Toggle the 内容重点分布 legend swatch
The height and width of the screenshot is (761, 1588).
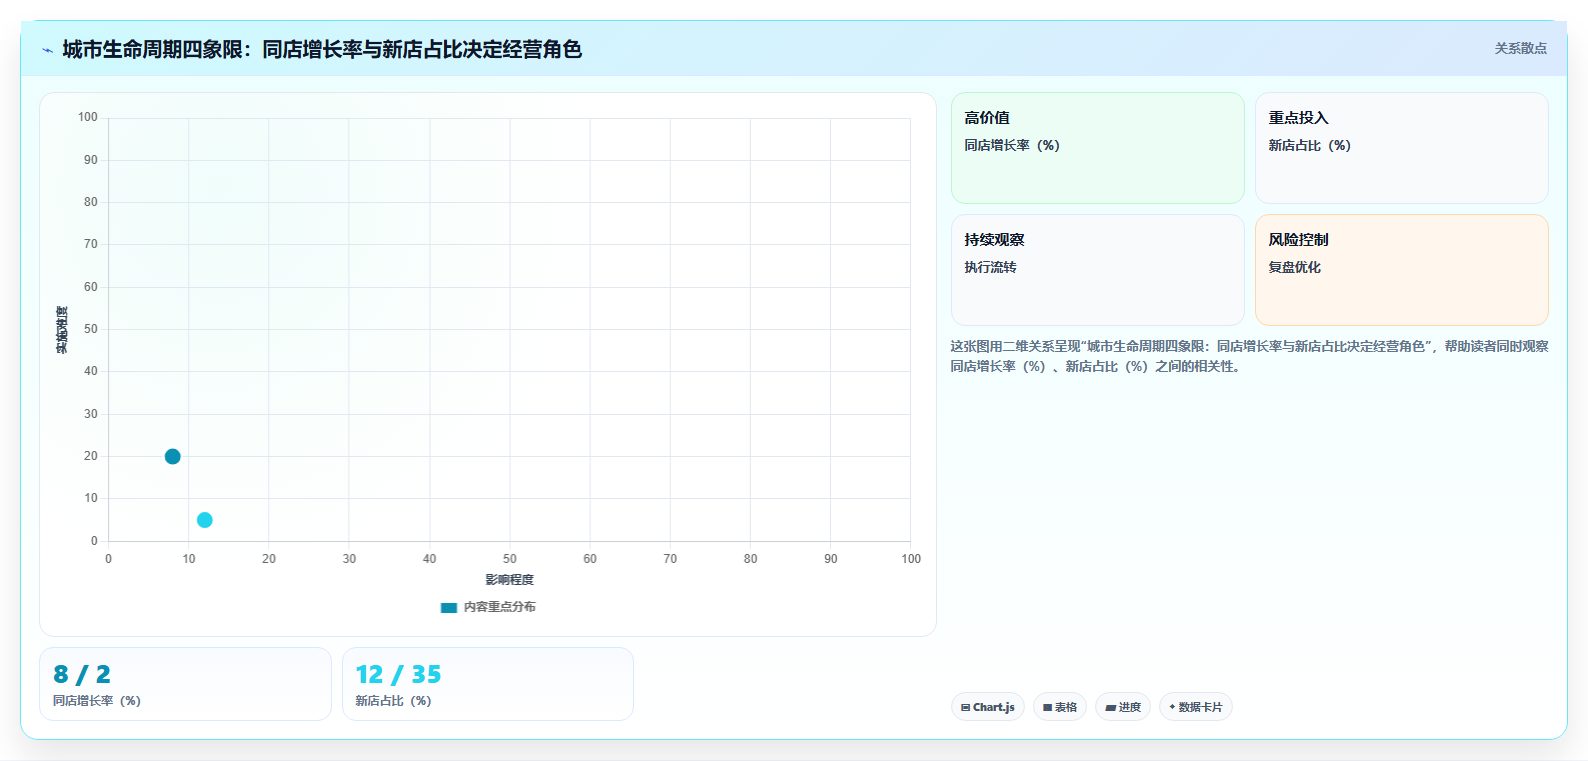point(449,607)
